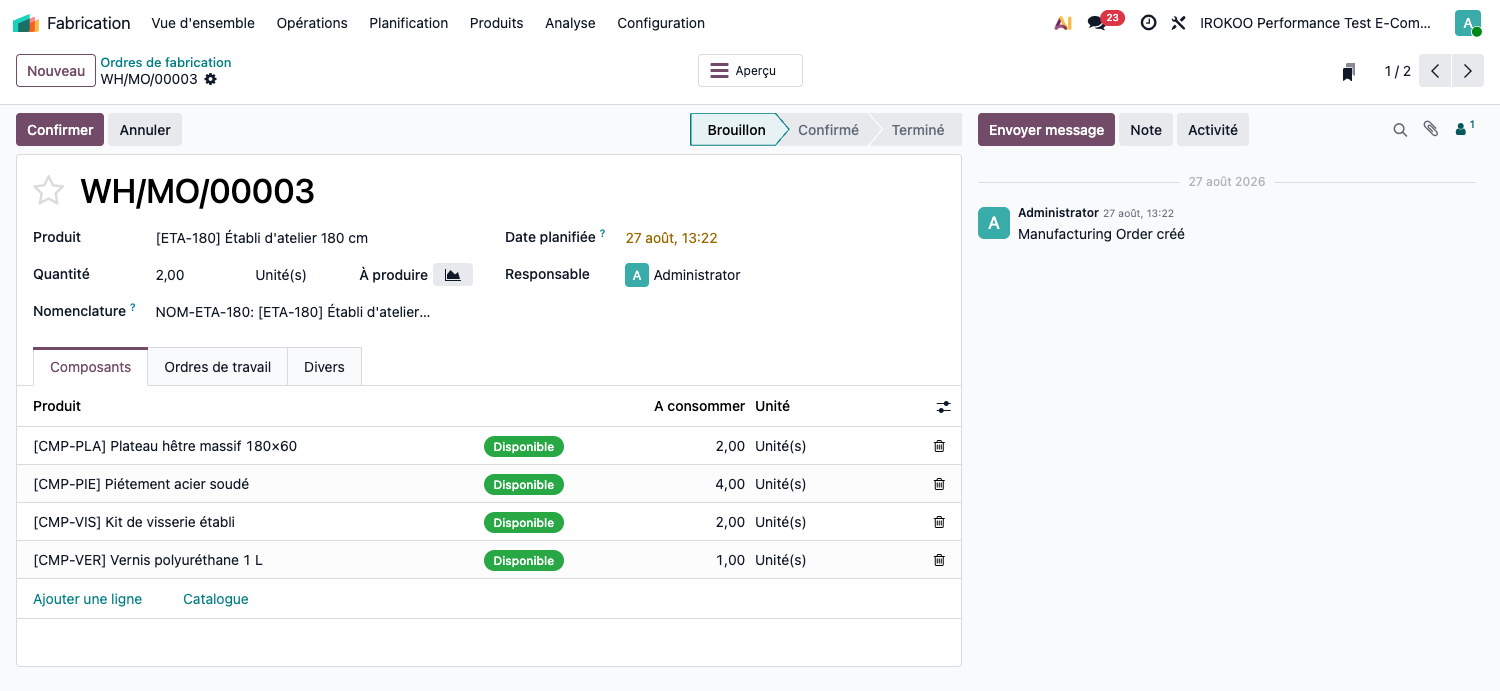Screen dimensions: 1500x691
Task: Open the forecast chart icon beside À produire
Action: coord(453,275)
